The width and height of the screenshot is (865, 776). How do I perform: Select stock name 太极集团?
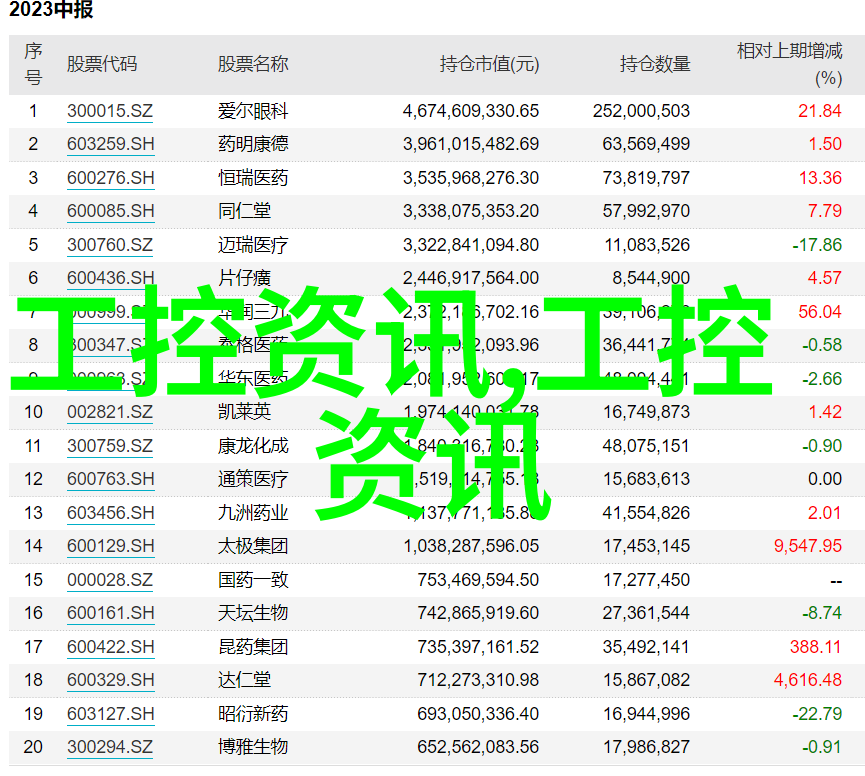pos(253,546)
